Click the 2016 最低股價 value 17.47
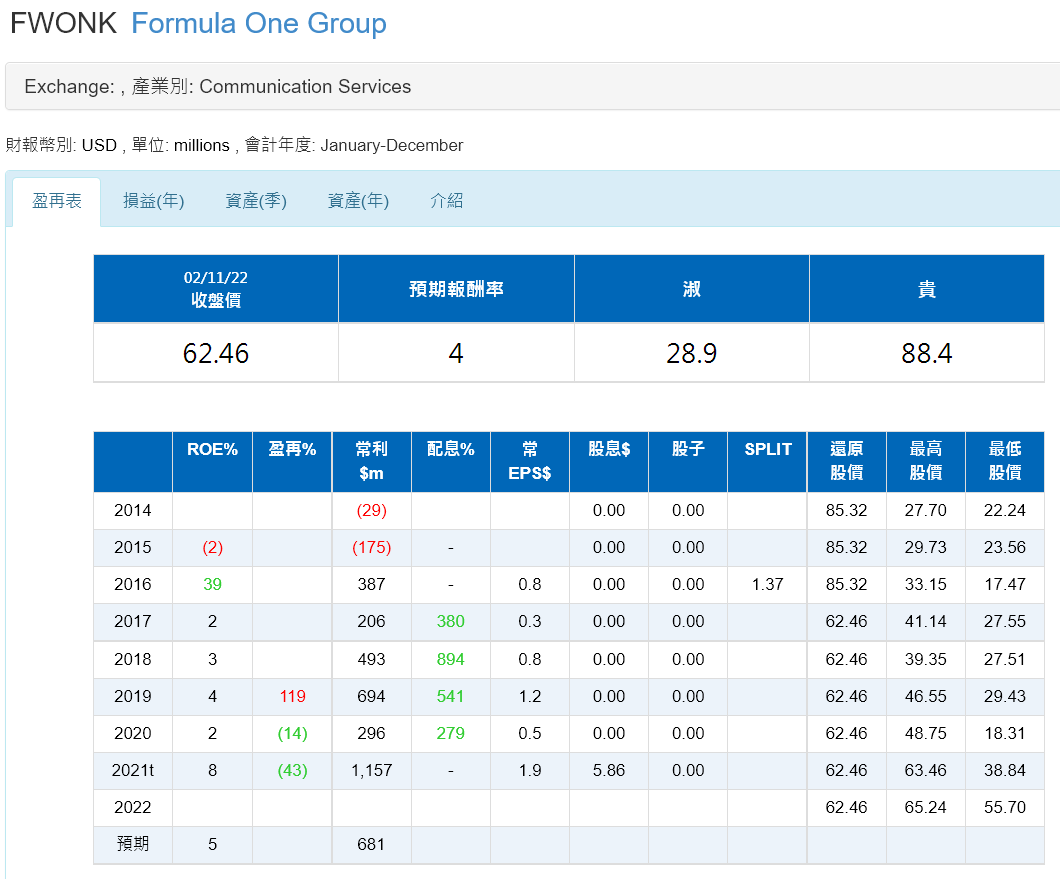The image size is (1060, 879). click(1005, 585)
